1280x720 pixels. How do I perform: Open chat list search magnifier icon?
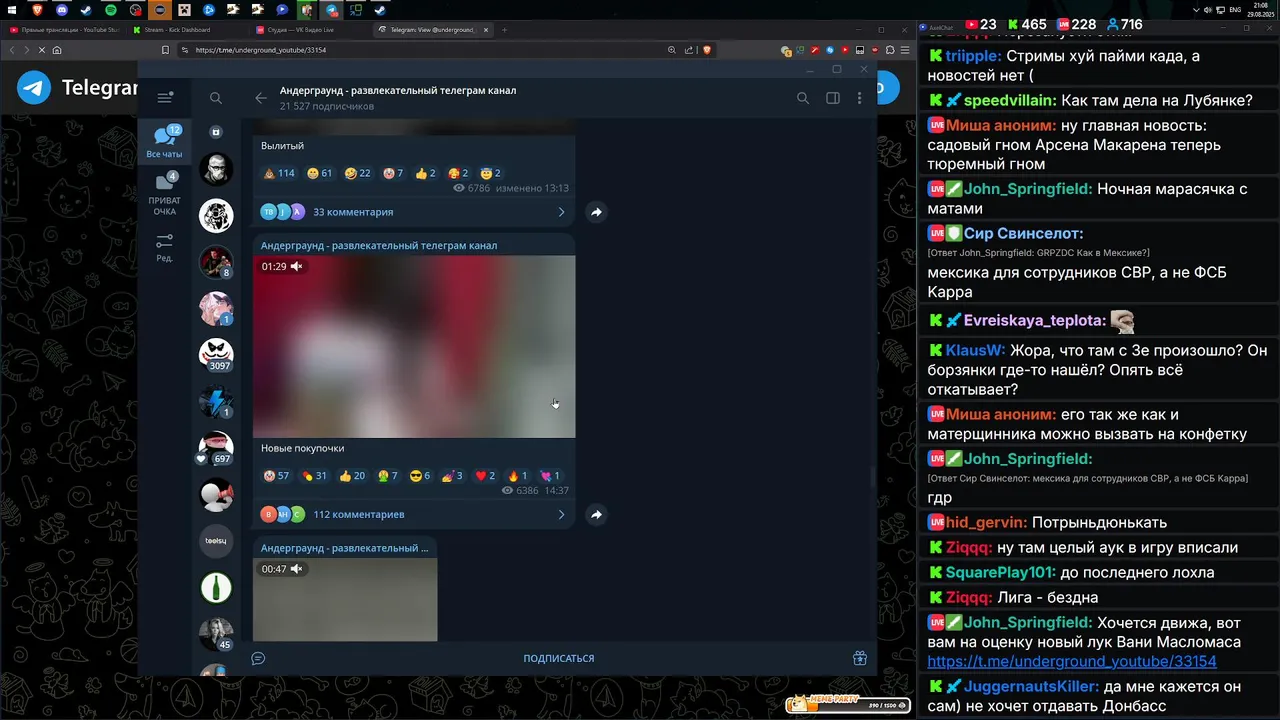point(216,98)
